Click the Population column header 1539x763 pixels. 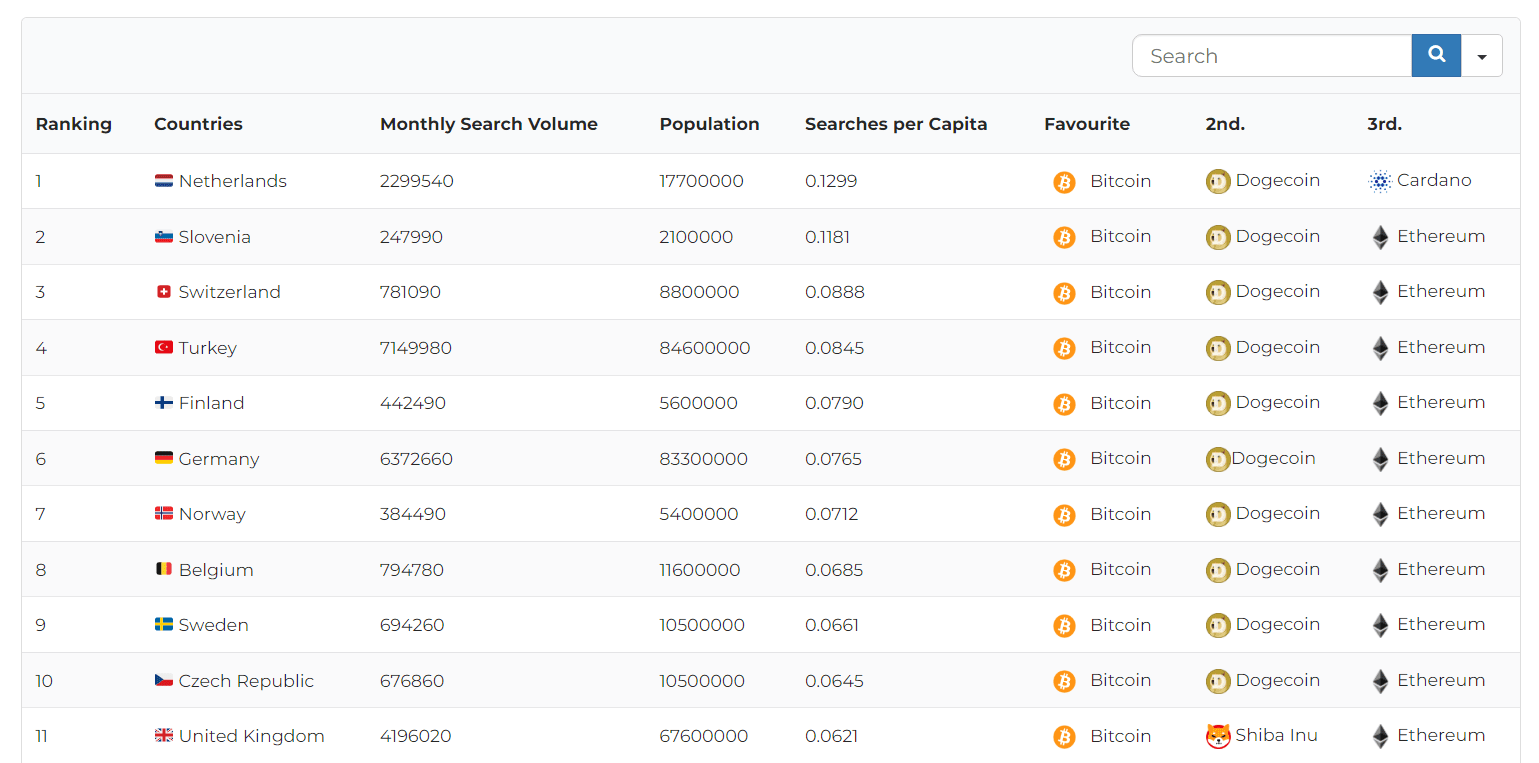tap(709, 124)
